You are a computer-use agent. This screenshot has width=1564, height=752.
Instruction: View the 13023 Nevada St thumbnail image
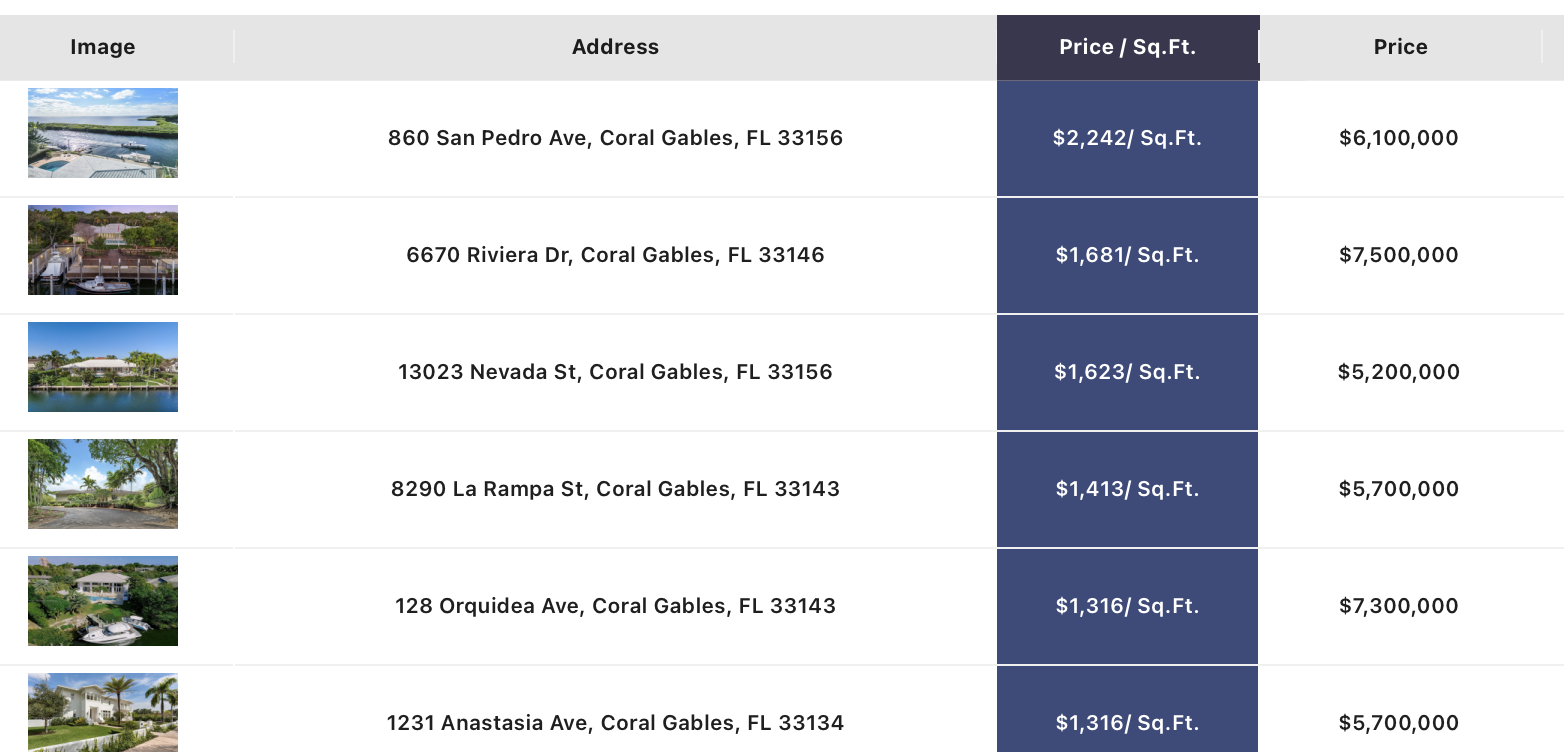(103, 367)
